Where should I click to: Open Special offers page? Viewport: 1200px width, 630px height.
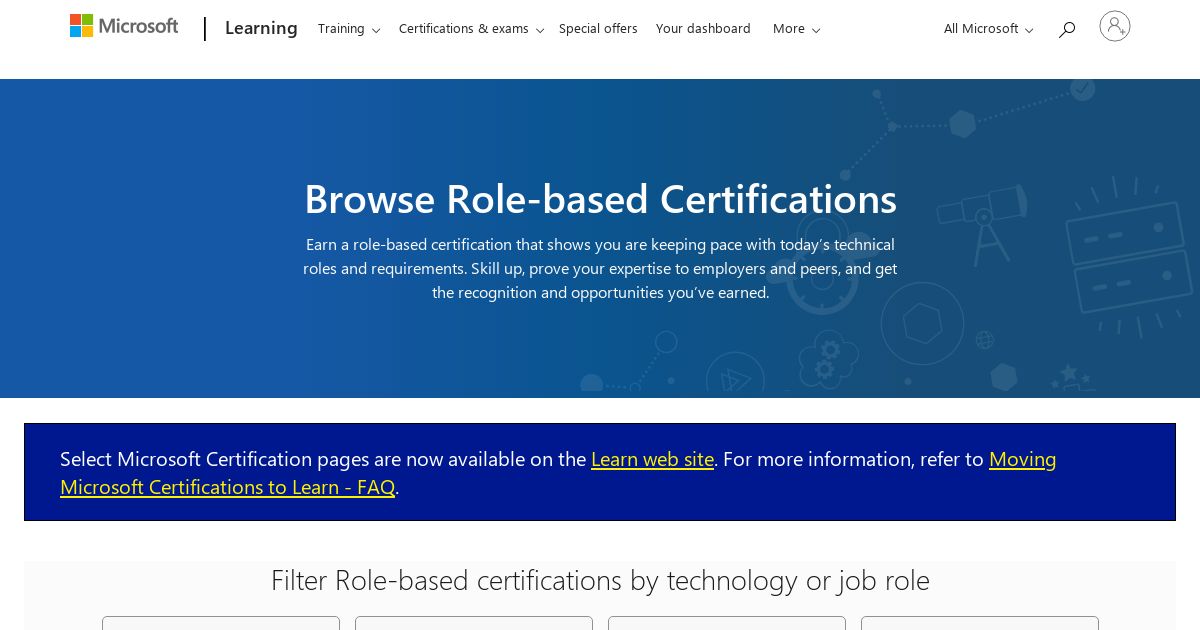[598, 29]
